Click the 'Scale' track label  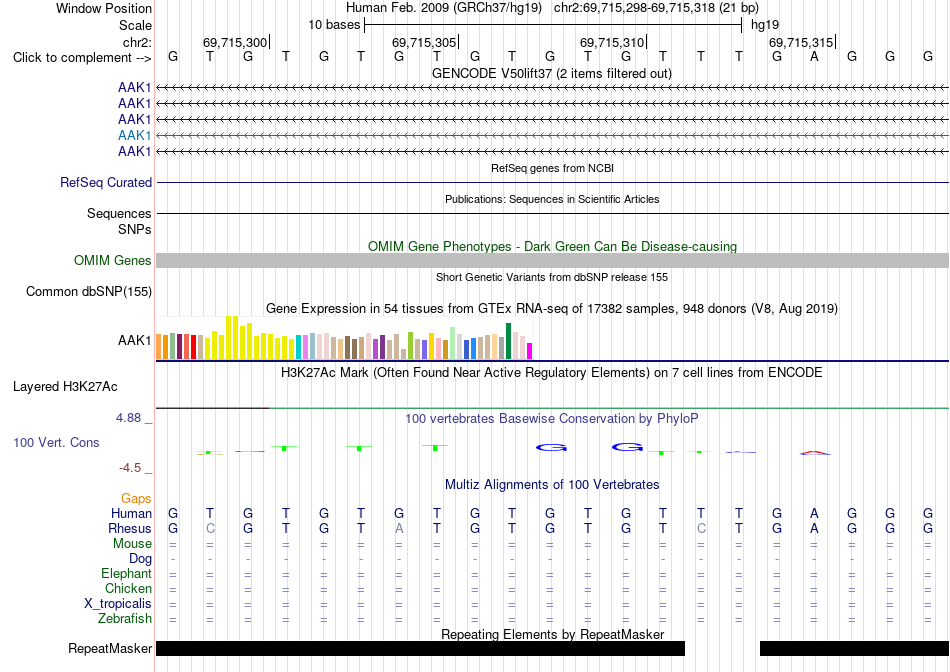(135, 25)
